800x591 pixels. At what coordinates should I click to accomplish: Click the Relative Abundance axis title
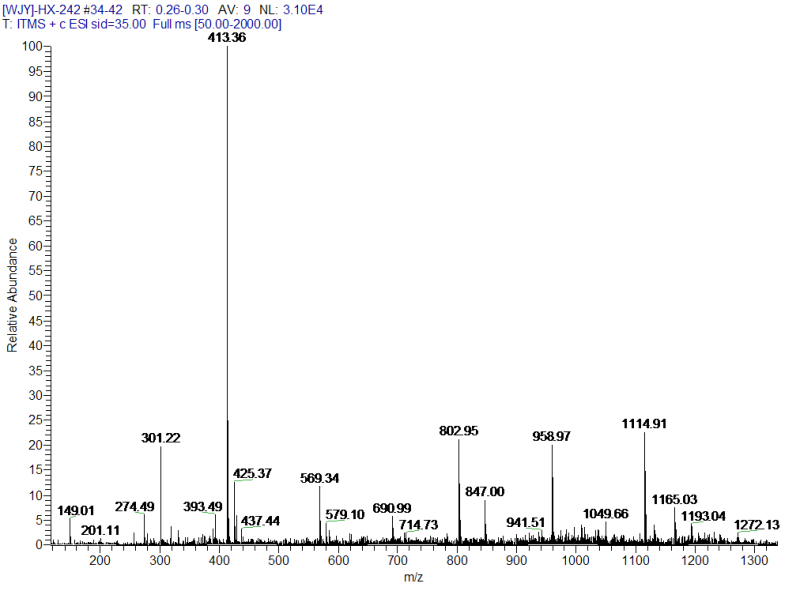(x=12, y=295)
